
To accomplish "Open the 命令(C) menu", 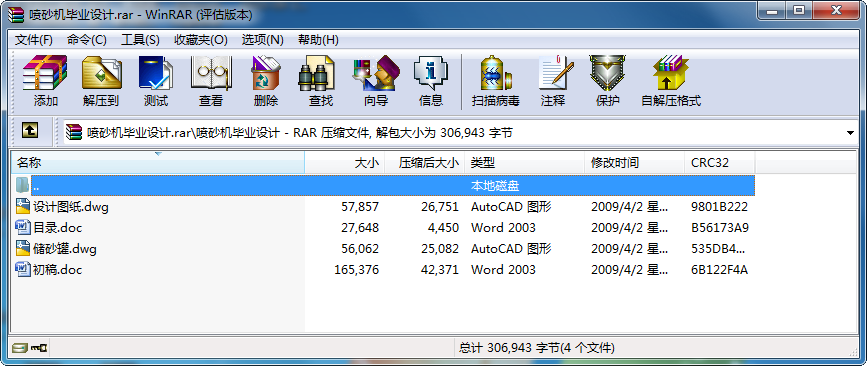I will [x=87, y=40].
